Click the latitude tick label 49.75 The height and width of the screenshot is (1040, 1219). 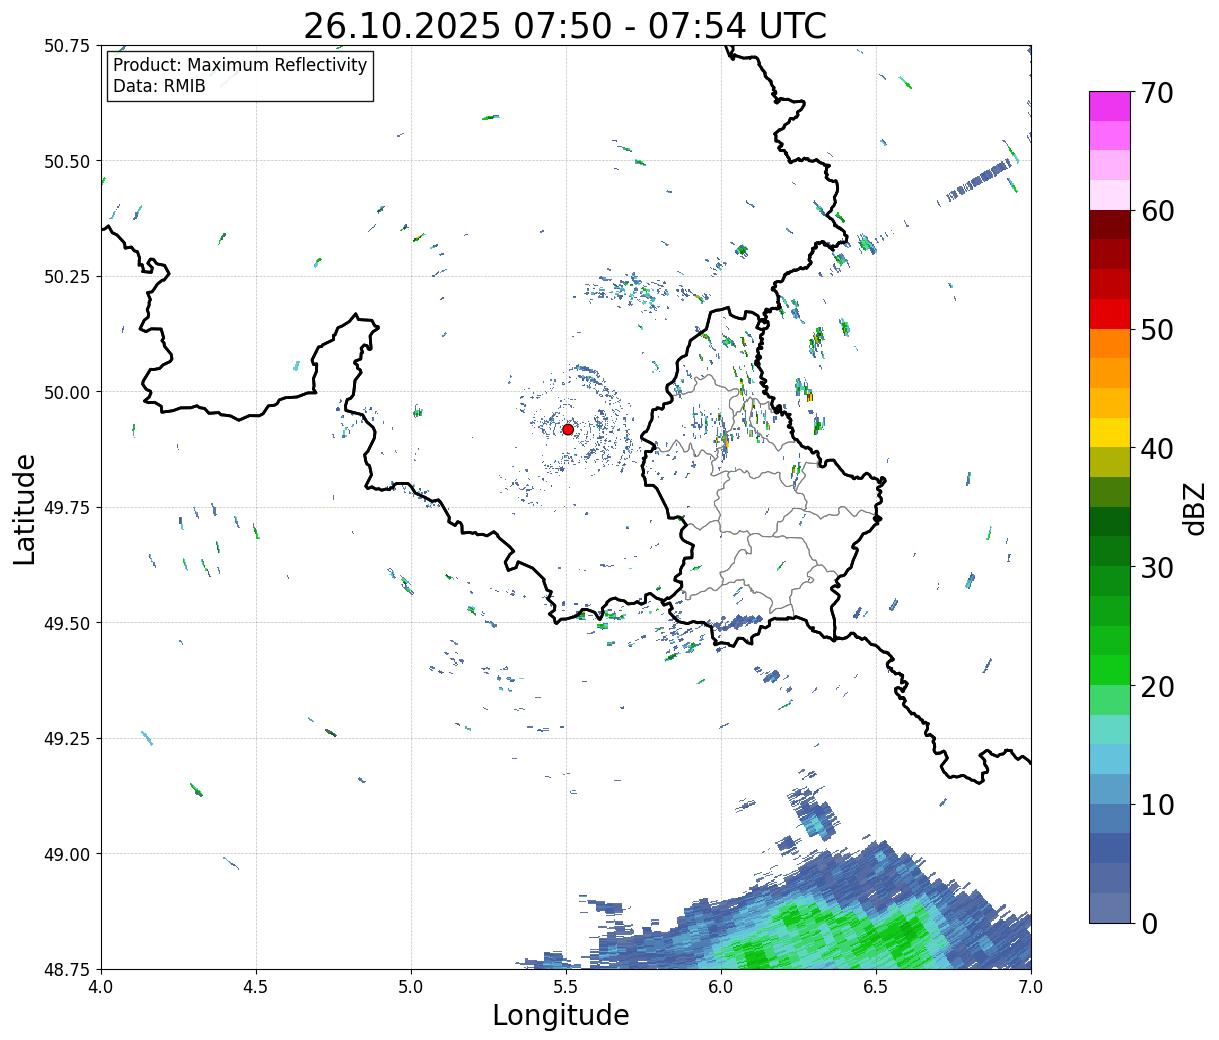pyautogui.click(x=67, y=507)
